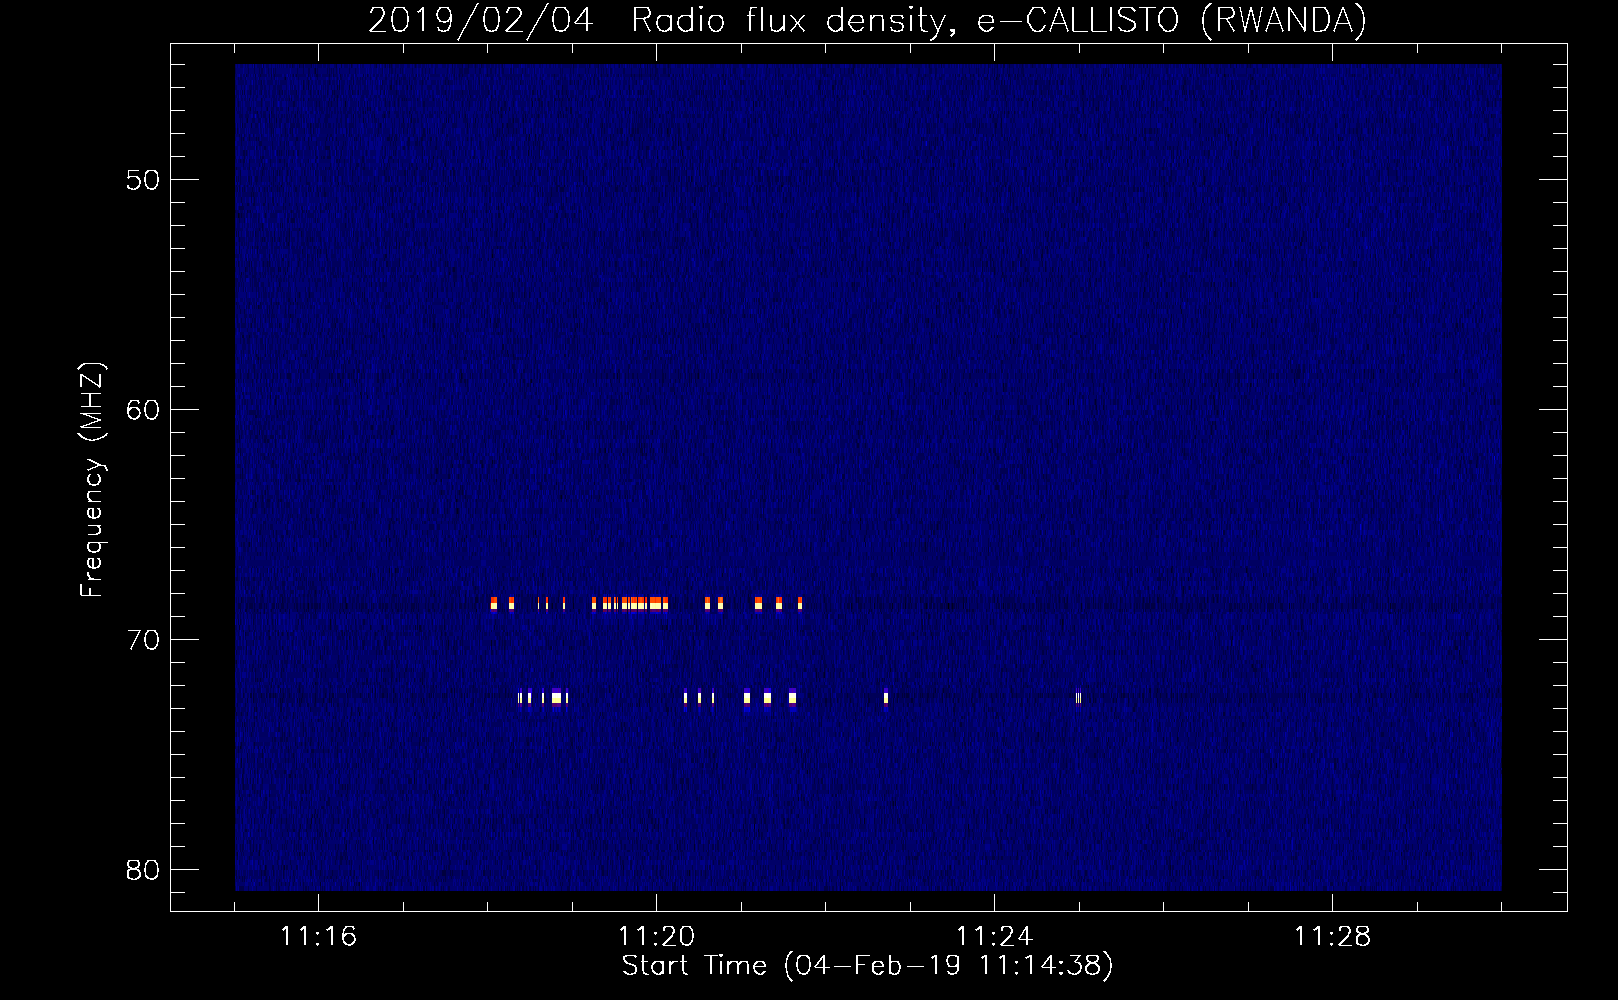This screenshot has height=1000, width=1618.
Task: Click time tick label 11:28
Action: click(x=1332, y=936)
